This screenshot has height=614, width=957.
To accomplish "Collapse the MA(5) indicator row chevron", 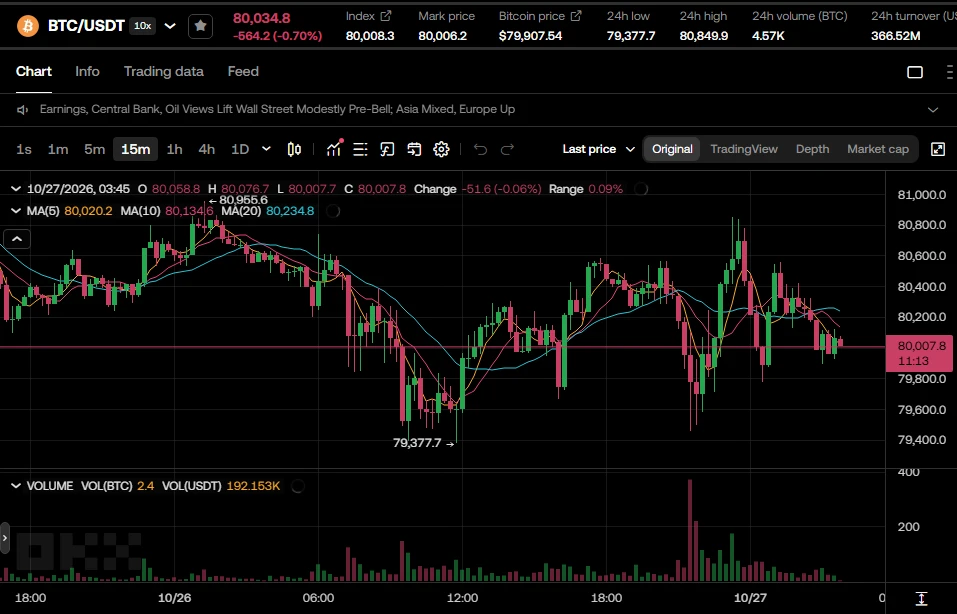I will 16,211.
